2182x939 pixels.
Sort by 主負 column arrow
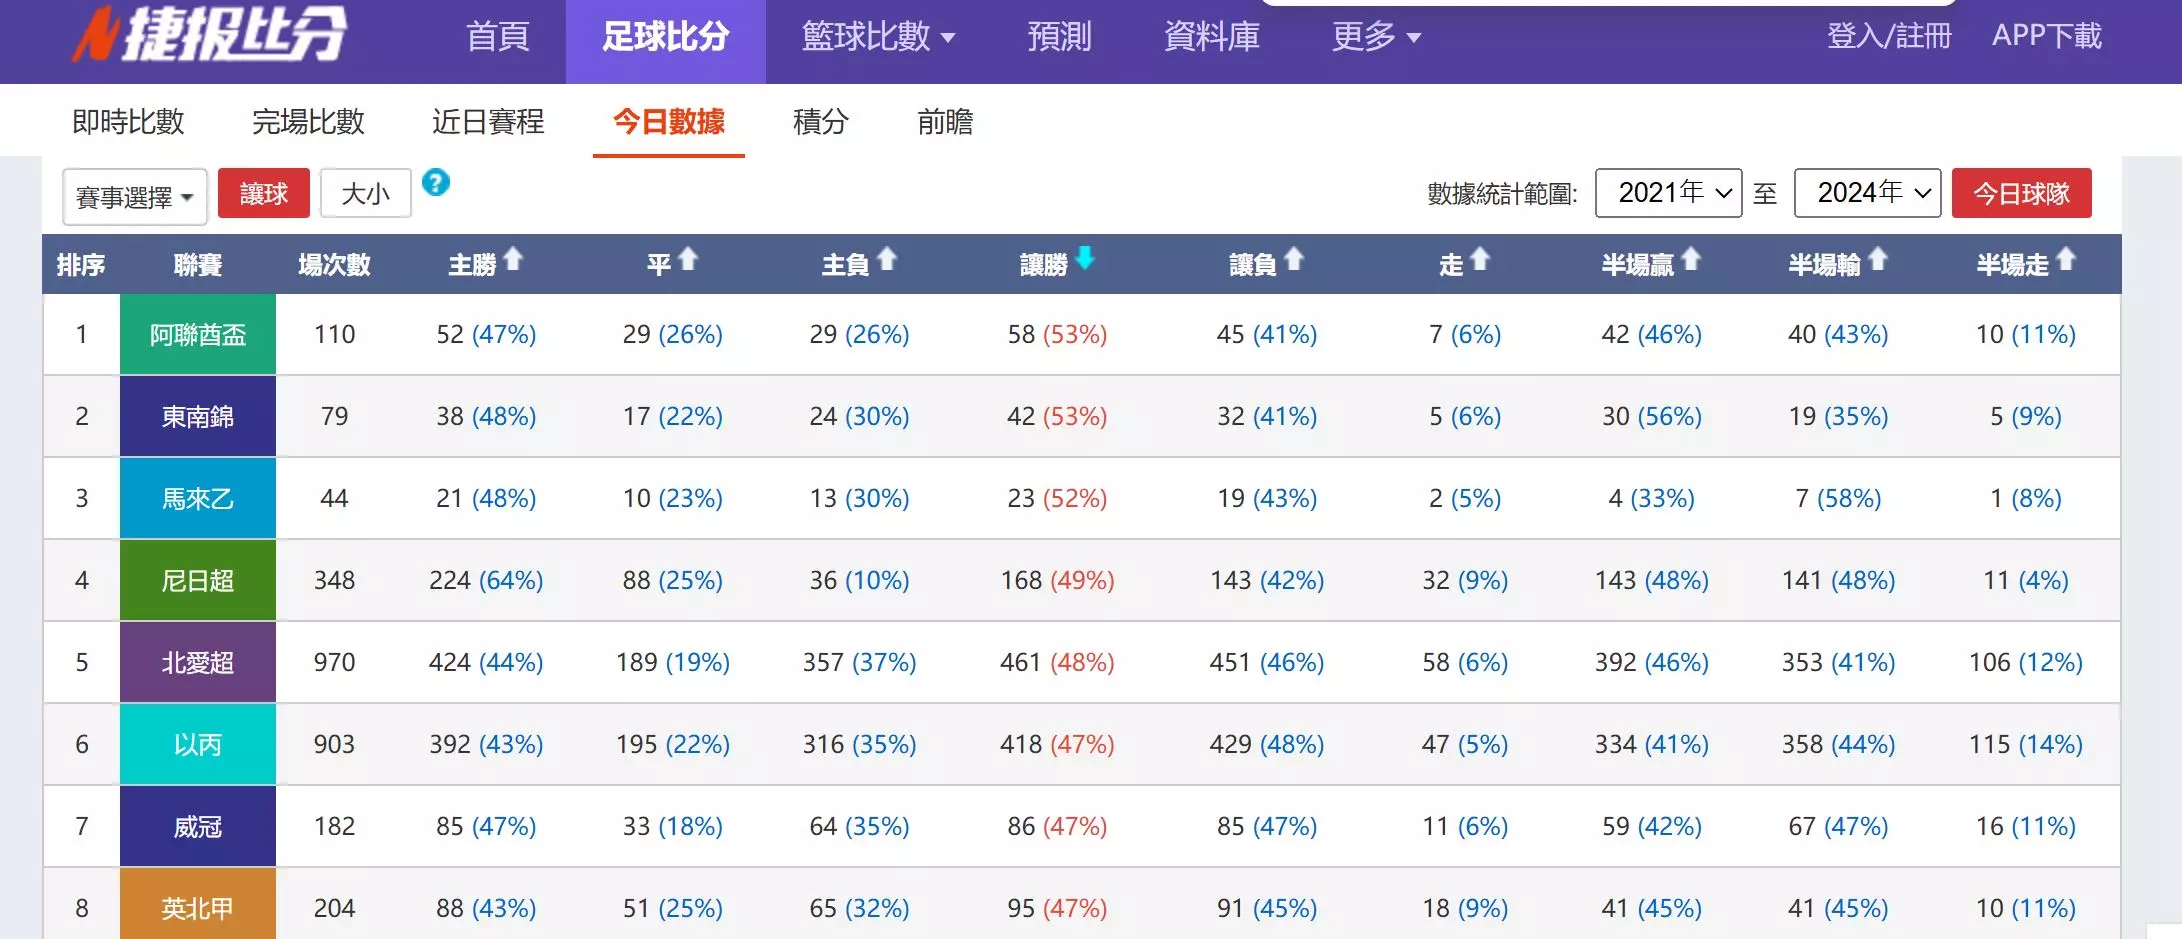point(887,260)
